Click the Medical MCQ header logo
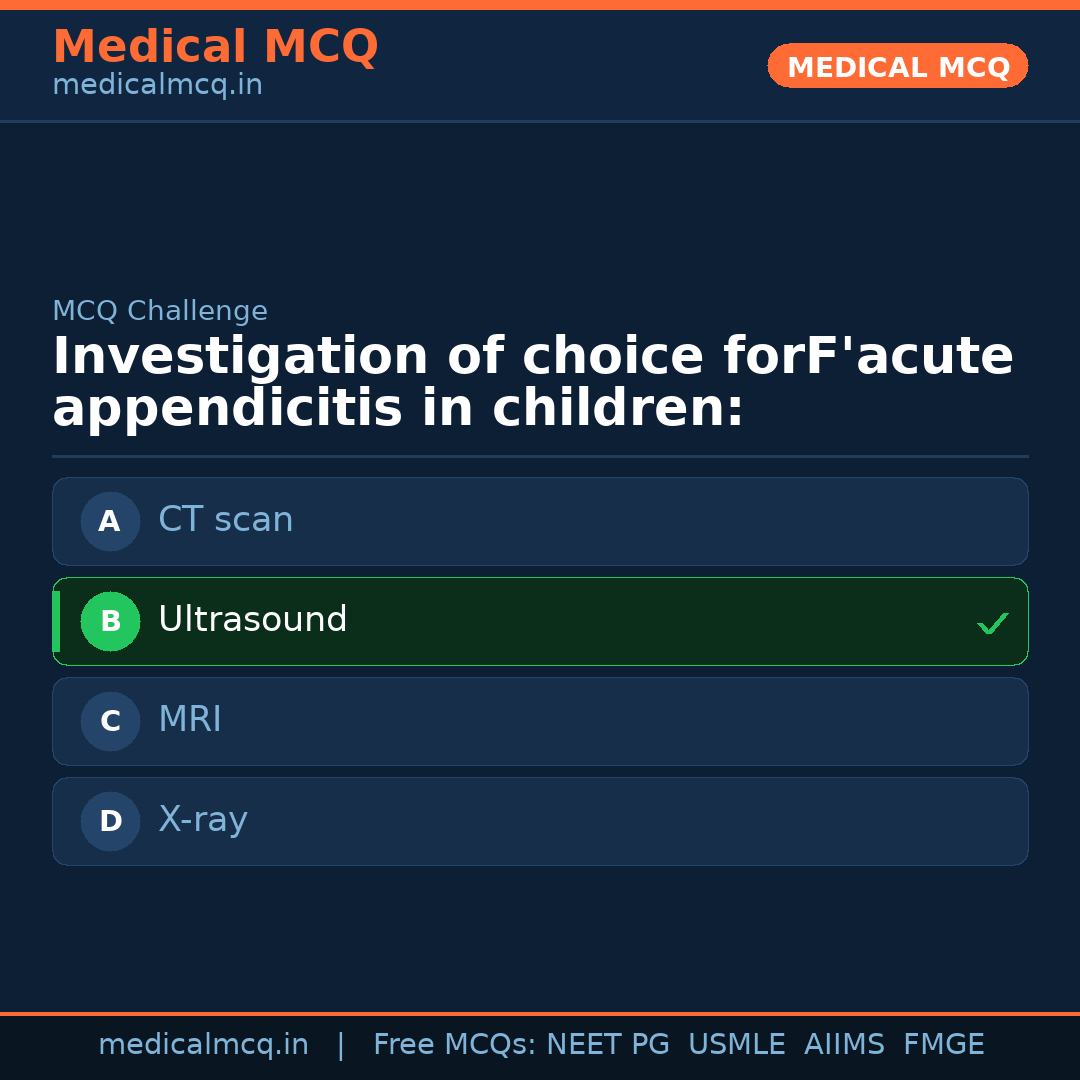 coord(215,46)
